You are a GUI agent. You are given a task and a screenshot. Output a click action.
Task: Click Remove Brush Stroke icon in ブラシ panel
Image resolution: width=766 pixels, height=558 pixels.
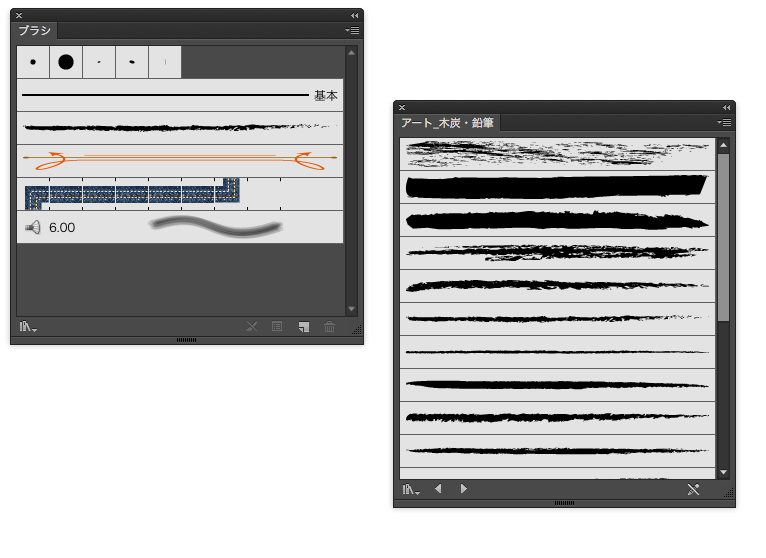pos(252,327)
